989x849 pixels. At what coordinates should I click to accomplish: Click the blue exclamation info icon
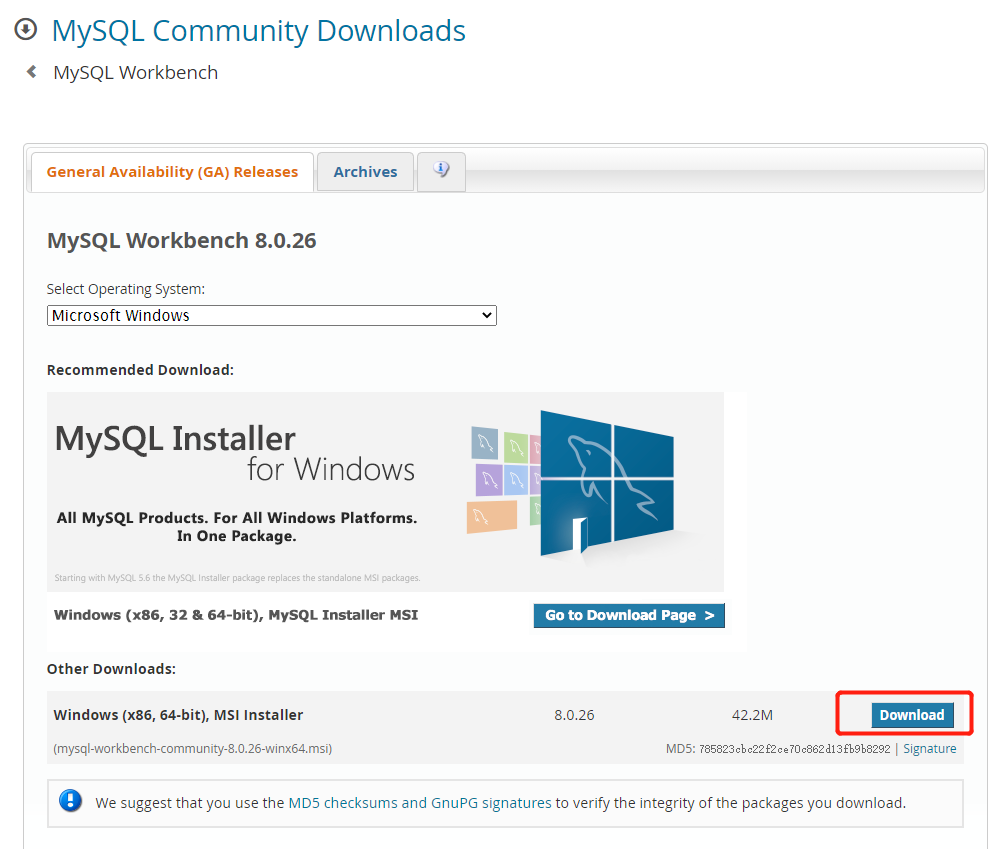click(71, 801)
